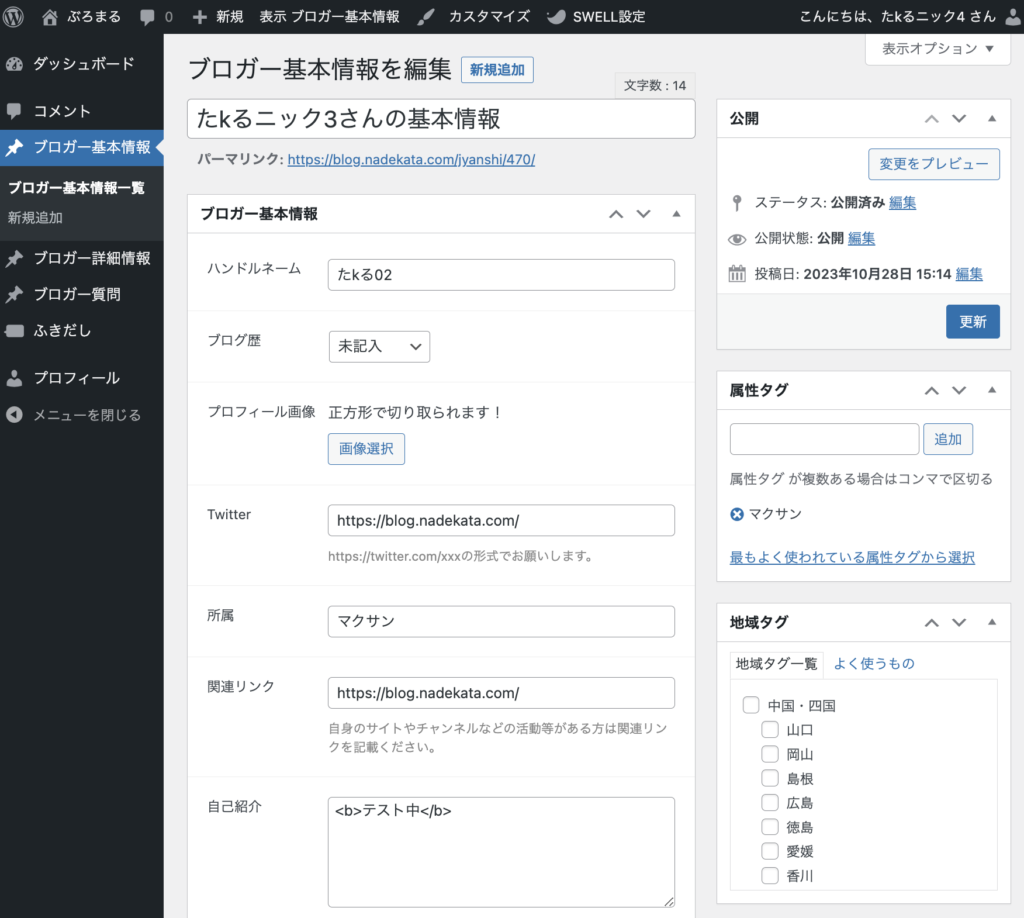Screen dimensions: 1024x918
Task: Remove the マクサン tag with x icon
Action: click(x=737, y=514)
